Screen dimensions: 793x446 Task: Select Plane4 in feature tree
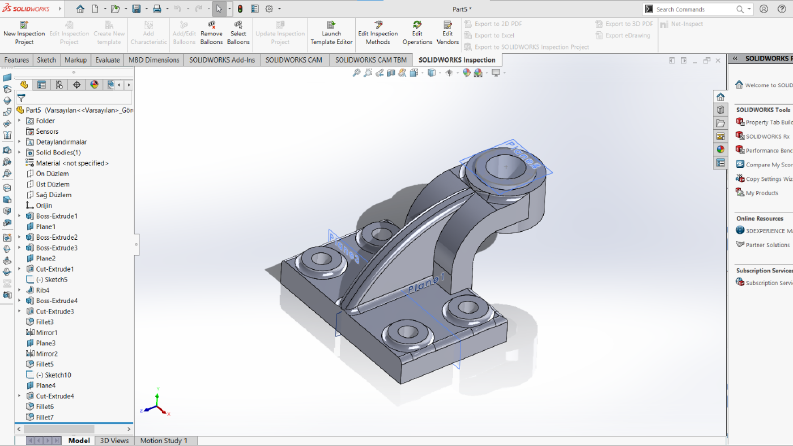click(46, 385)
